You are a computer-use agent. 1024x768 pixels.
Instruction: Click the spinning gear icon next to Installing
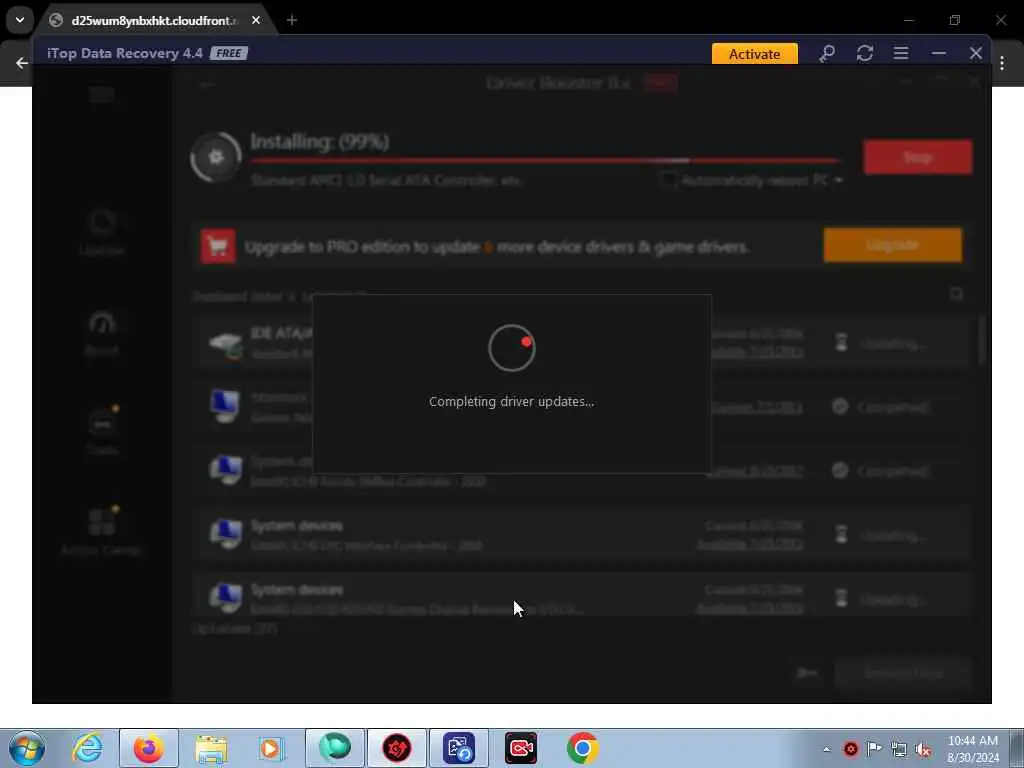coord(216,157)
